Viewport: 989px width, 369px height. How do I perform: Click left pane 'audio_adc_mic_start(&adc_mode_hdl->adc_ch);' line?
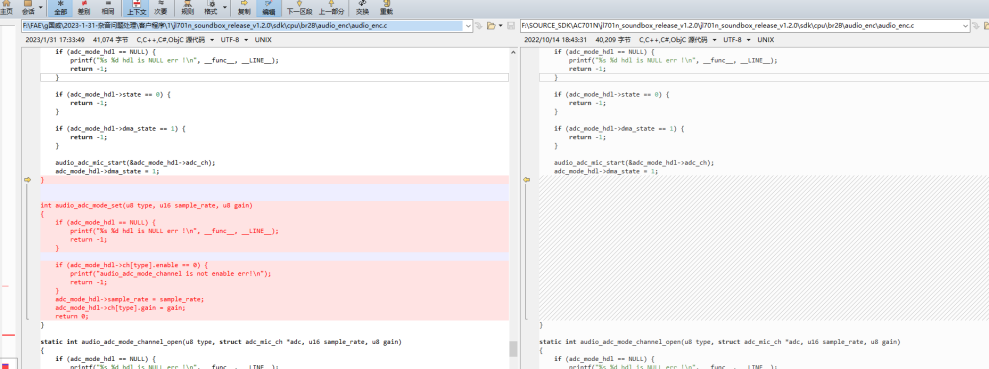(x=135, y=162)
